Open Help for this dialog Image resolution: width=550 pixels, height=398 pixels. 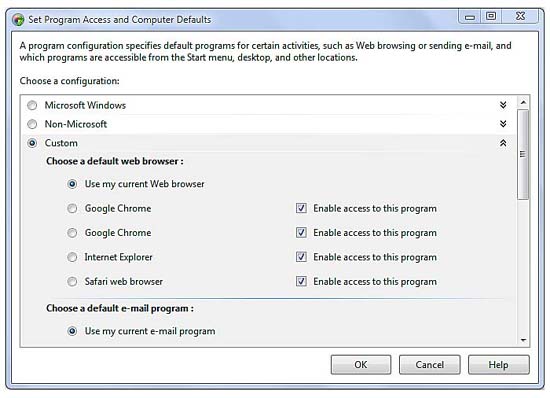pos(498,365)
